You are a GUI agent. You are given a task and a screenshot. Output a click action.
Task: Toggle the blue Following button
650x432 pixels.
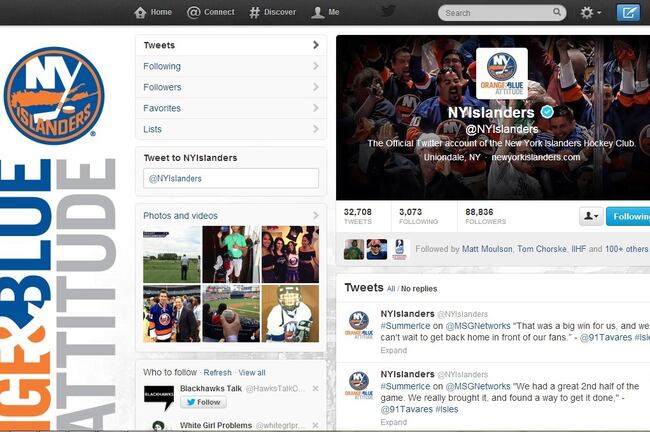[x=628, y=216]
